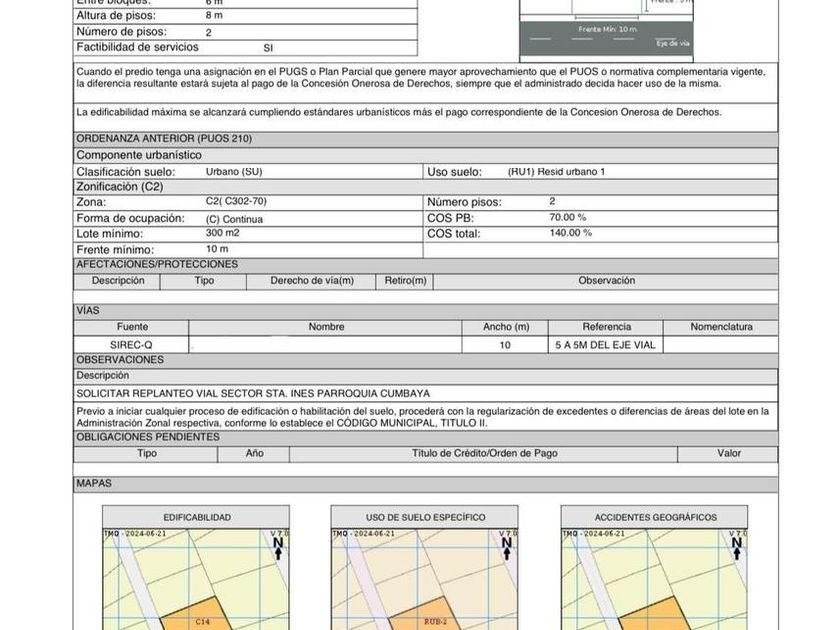840x630 pixels.
Task: Click the Ancho (m) column header
Action: point(505,327)
